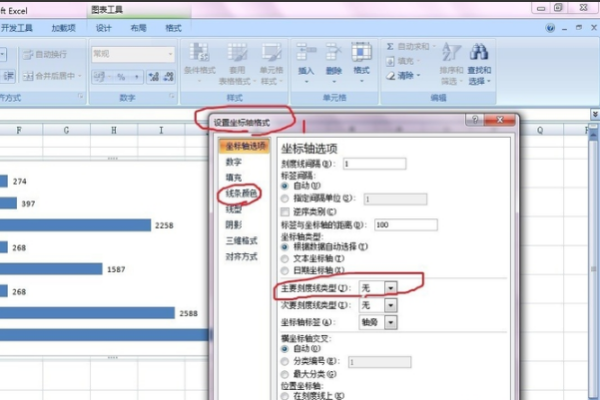
Task: Open the 排序和筛选 sort and filter icon
Action: point(451,53)
